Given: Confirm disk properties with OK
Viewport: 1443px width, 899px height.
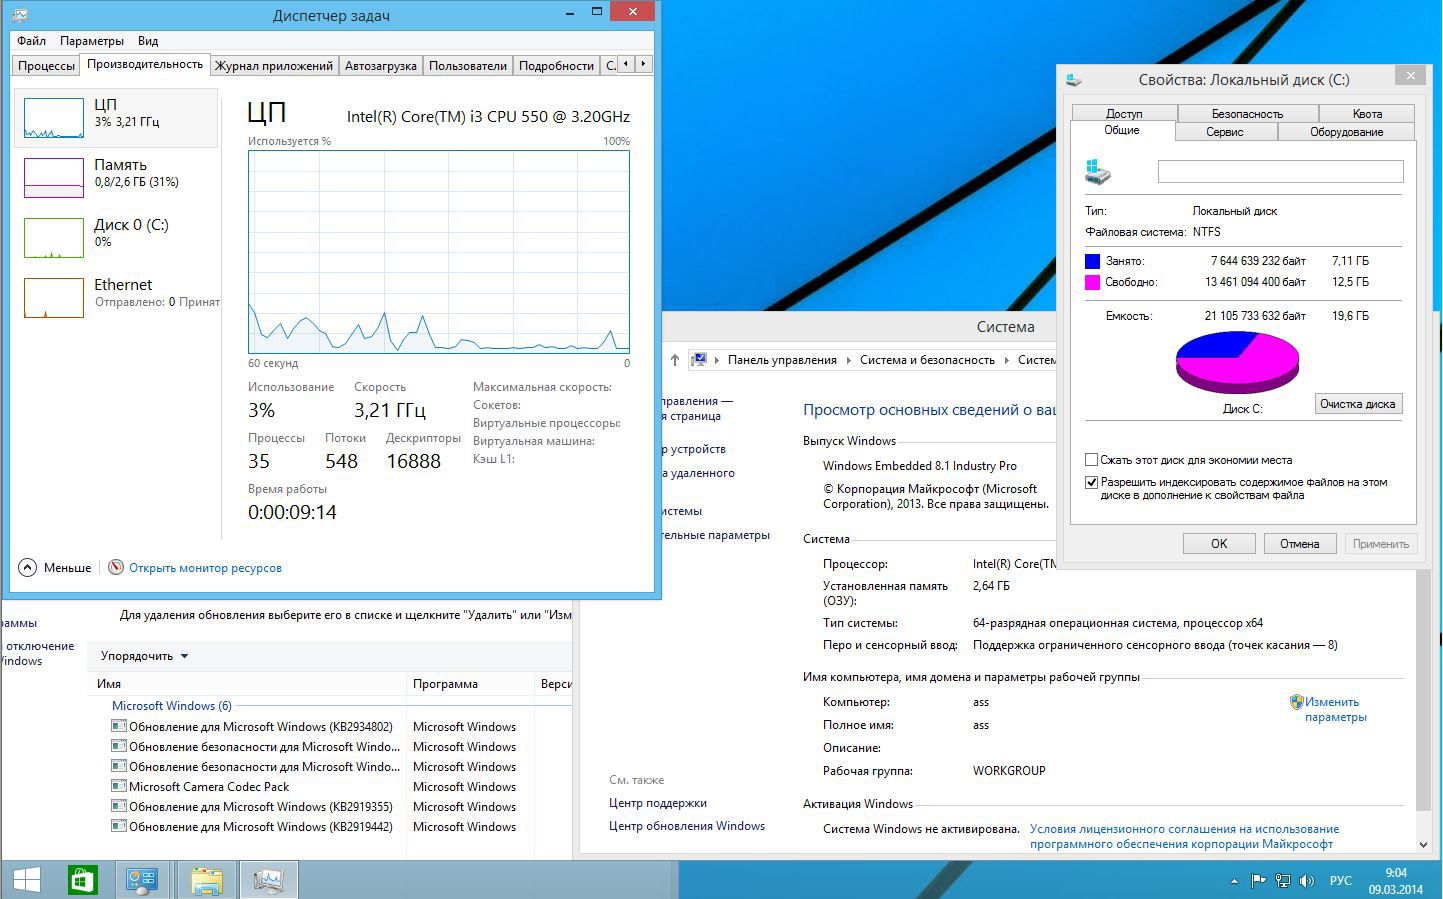Looking at the screenshot, I should click(x=1219, y=543).
